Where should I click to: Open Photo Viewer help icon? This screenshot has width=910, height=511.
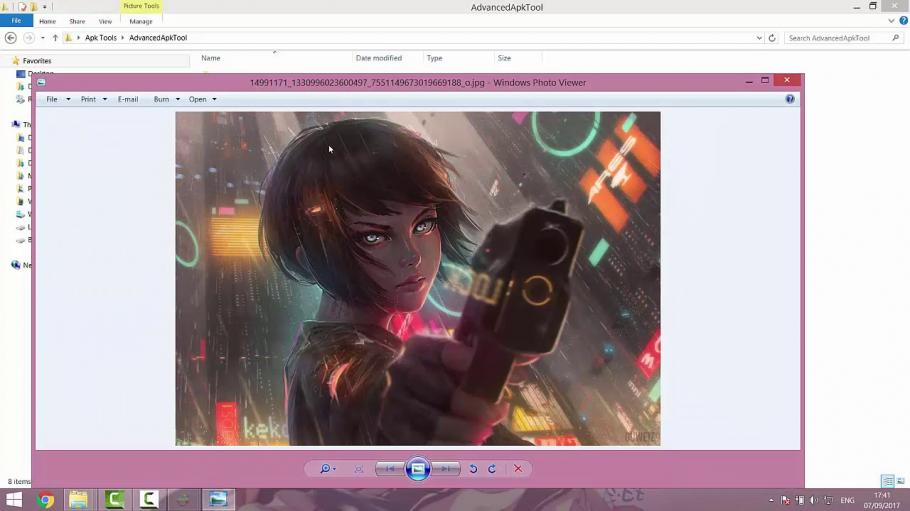pyautogui.click(x=790, y=99)
